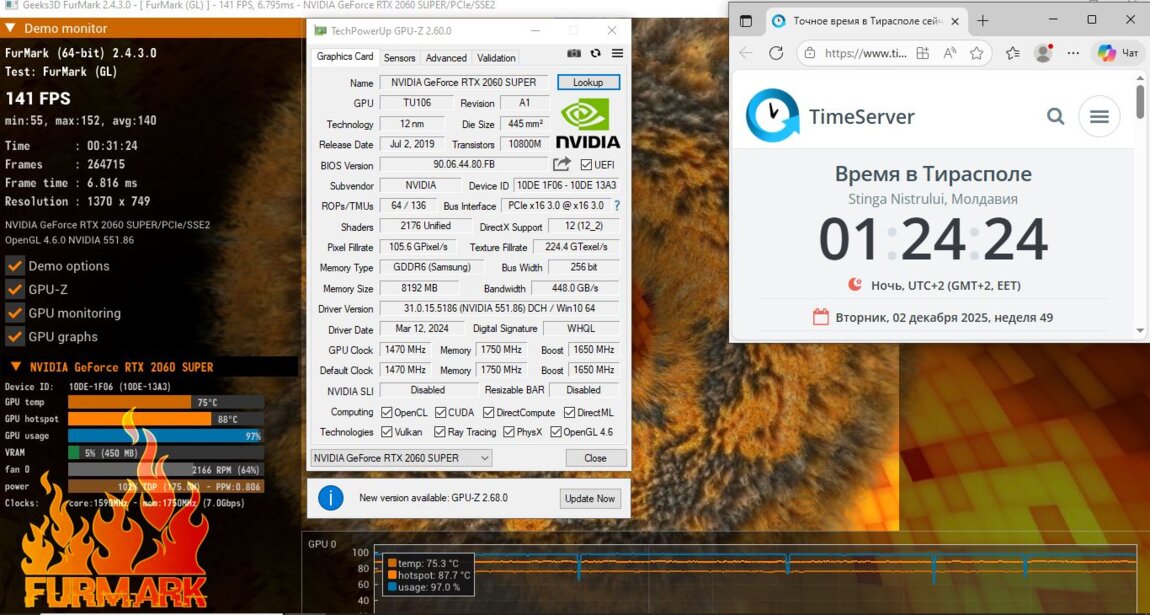The height and width of the screenshot is (615, 1150).
Task: Collapse the Demo monitor section
Action: [13, 29]
